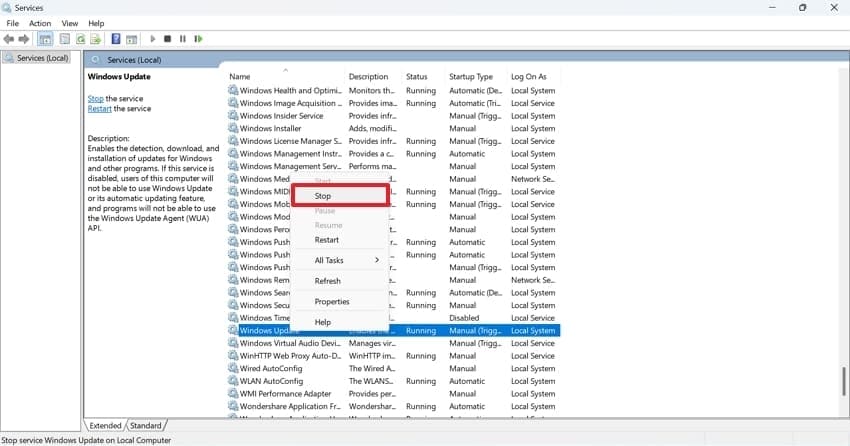Sort by the Startup Type column header
The width and height of the screenshot is (850, 446).
coord(476,76)
